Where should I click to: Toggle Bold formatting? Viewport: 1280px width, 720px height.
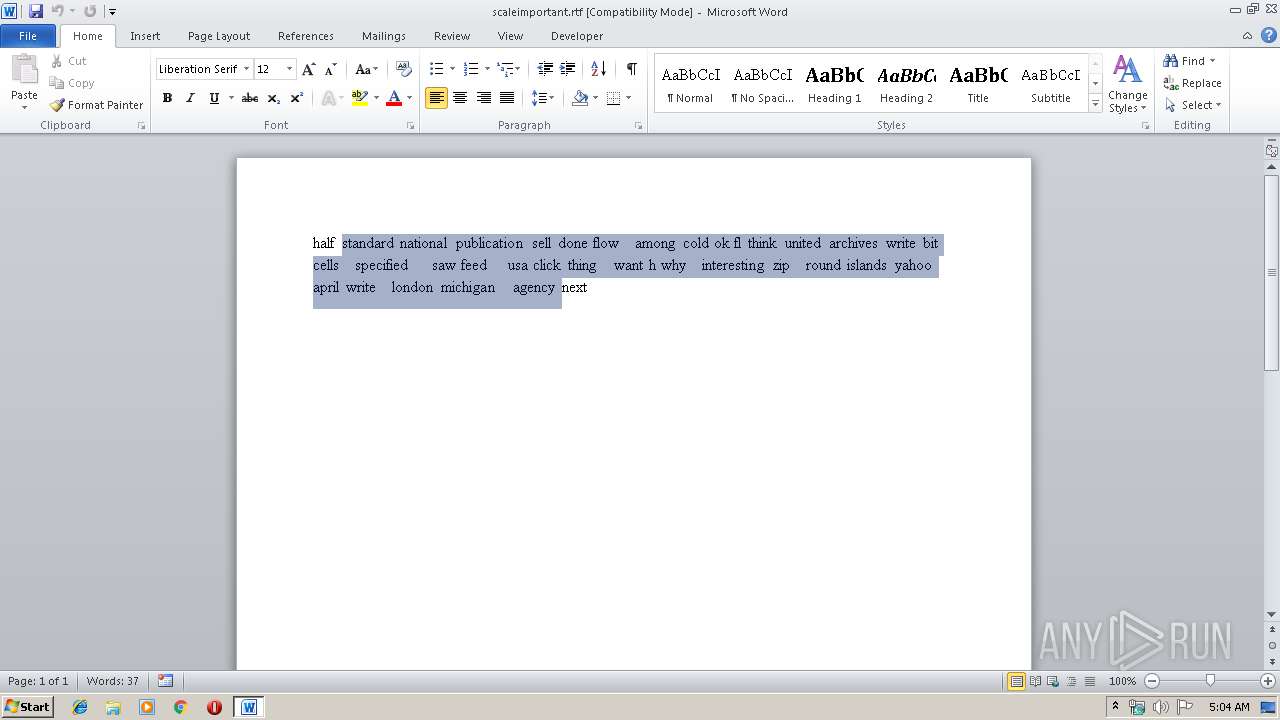click(x=167, y=98)
